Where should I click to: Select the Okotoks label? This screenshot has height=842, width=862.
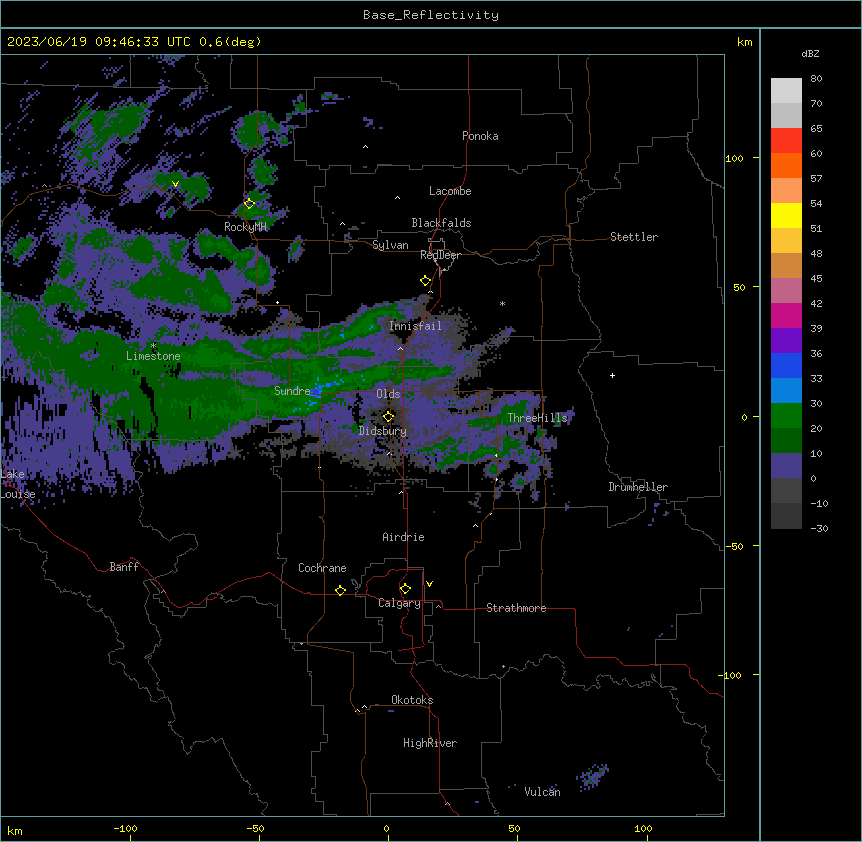pos(412,700)
